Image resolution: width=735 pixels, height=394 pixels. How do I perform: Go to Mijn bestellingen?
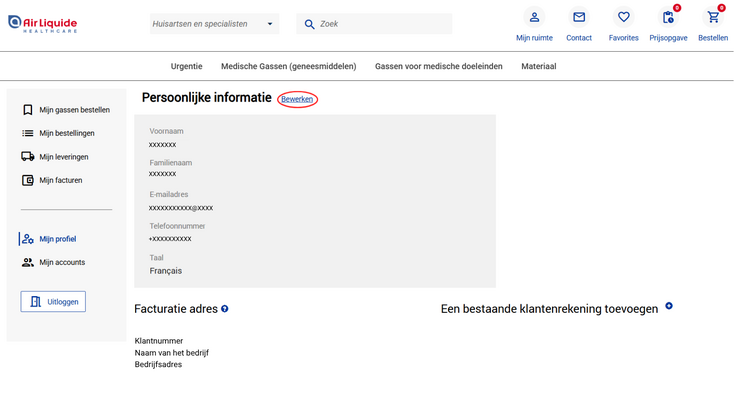point(67,133)
